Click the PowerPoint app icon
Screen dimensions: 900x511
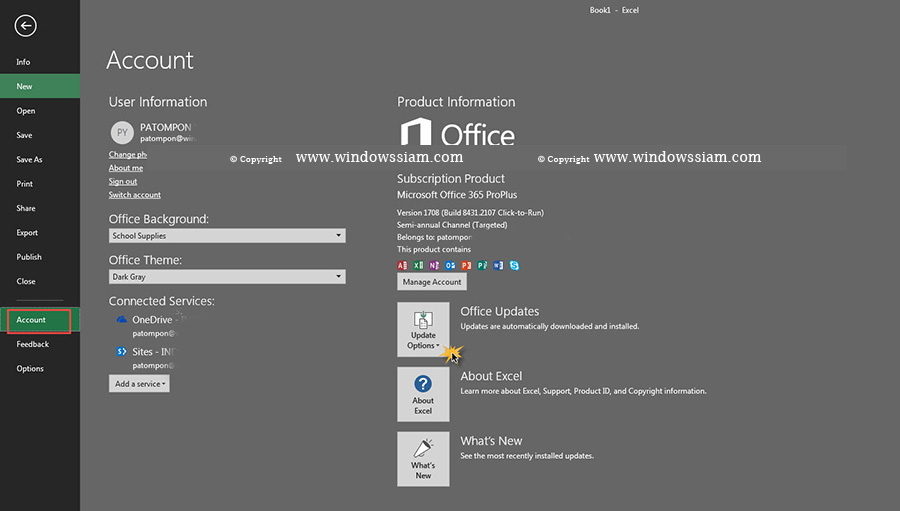[x=466, y=265]
